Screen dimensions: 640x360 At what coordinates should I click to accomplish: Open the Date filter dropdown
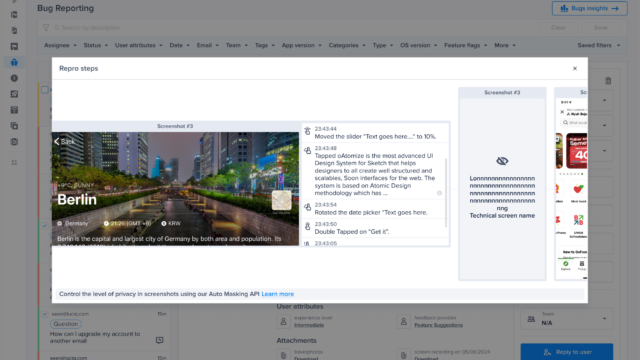tap(180, 45)
